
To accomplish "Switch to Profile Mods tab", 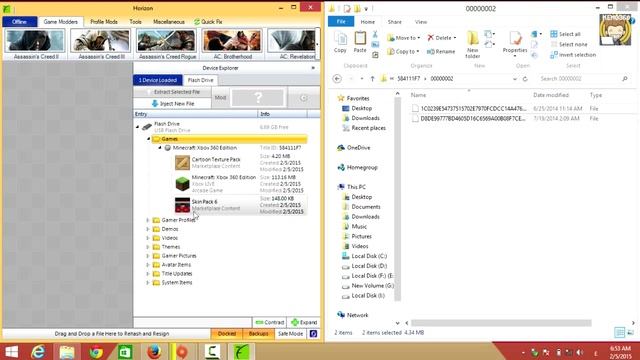I will (x=104, y=22).
